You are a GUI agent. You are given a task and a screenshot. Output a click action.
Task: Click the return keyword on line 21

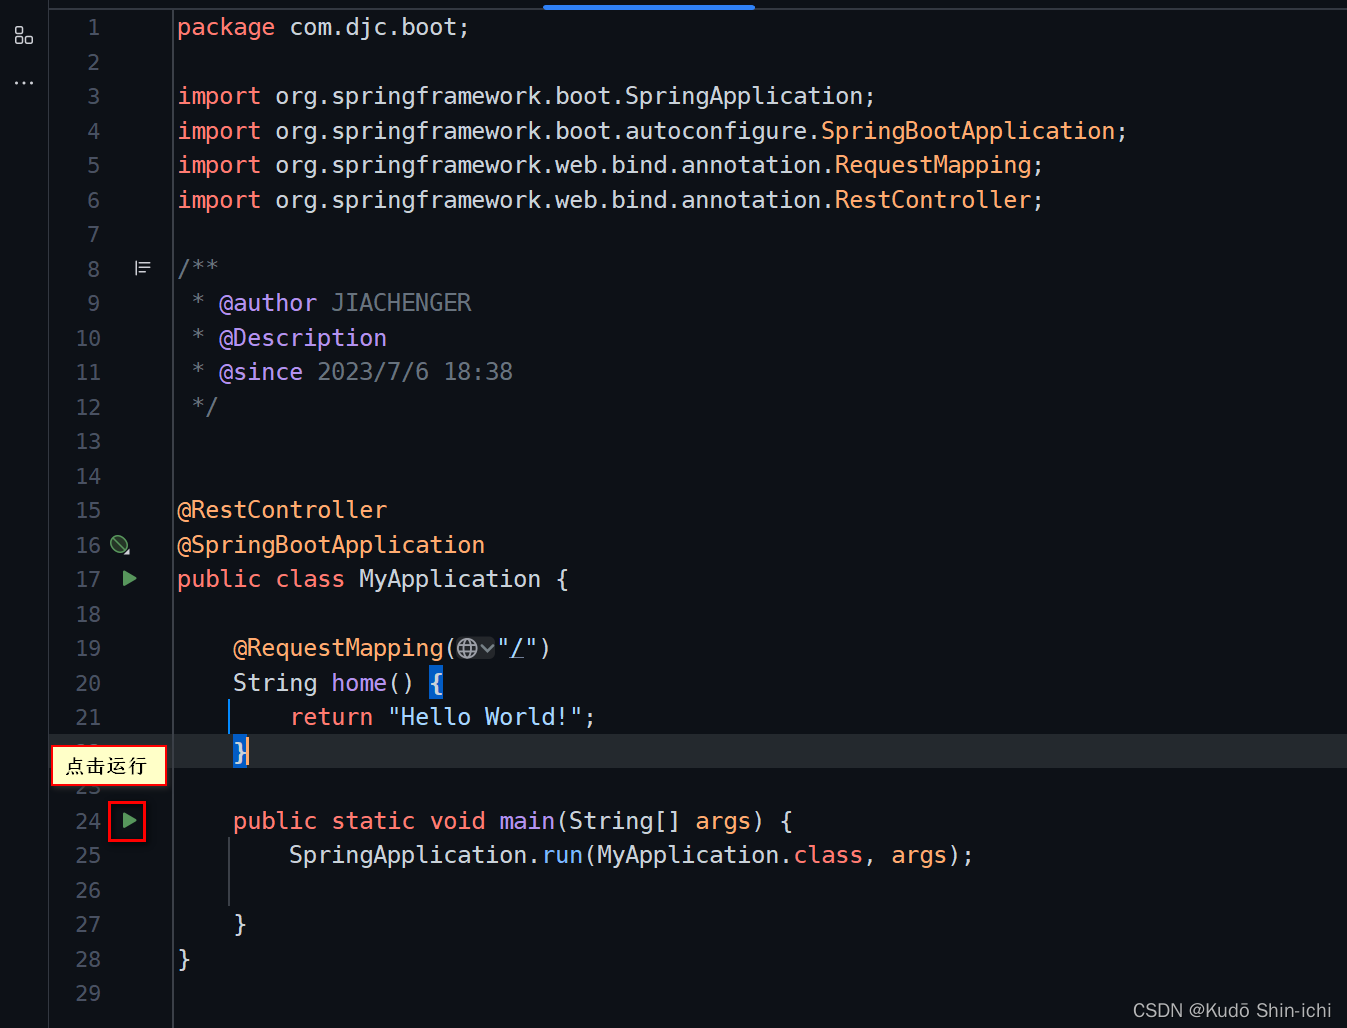(331, 717)
